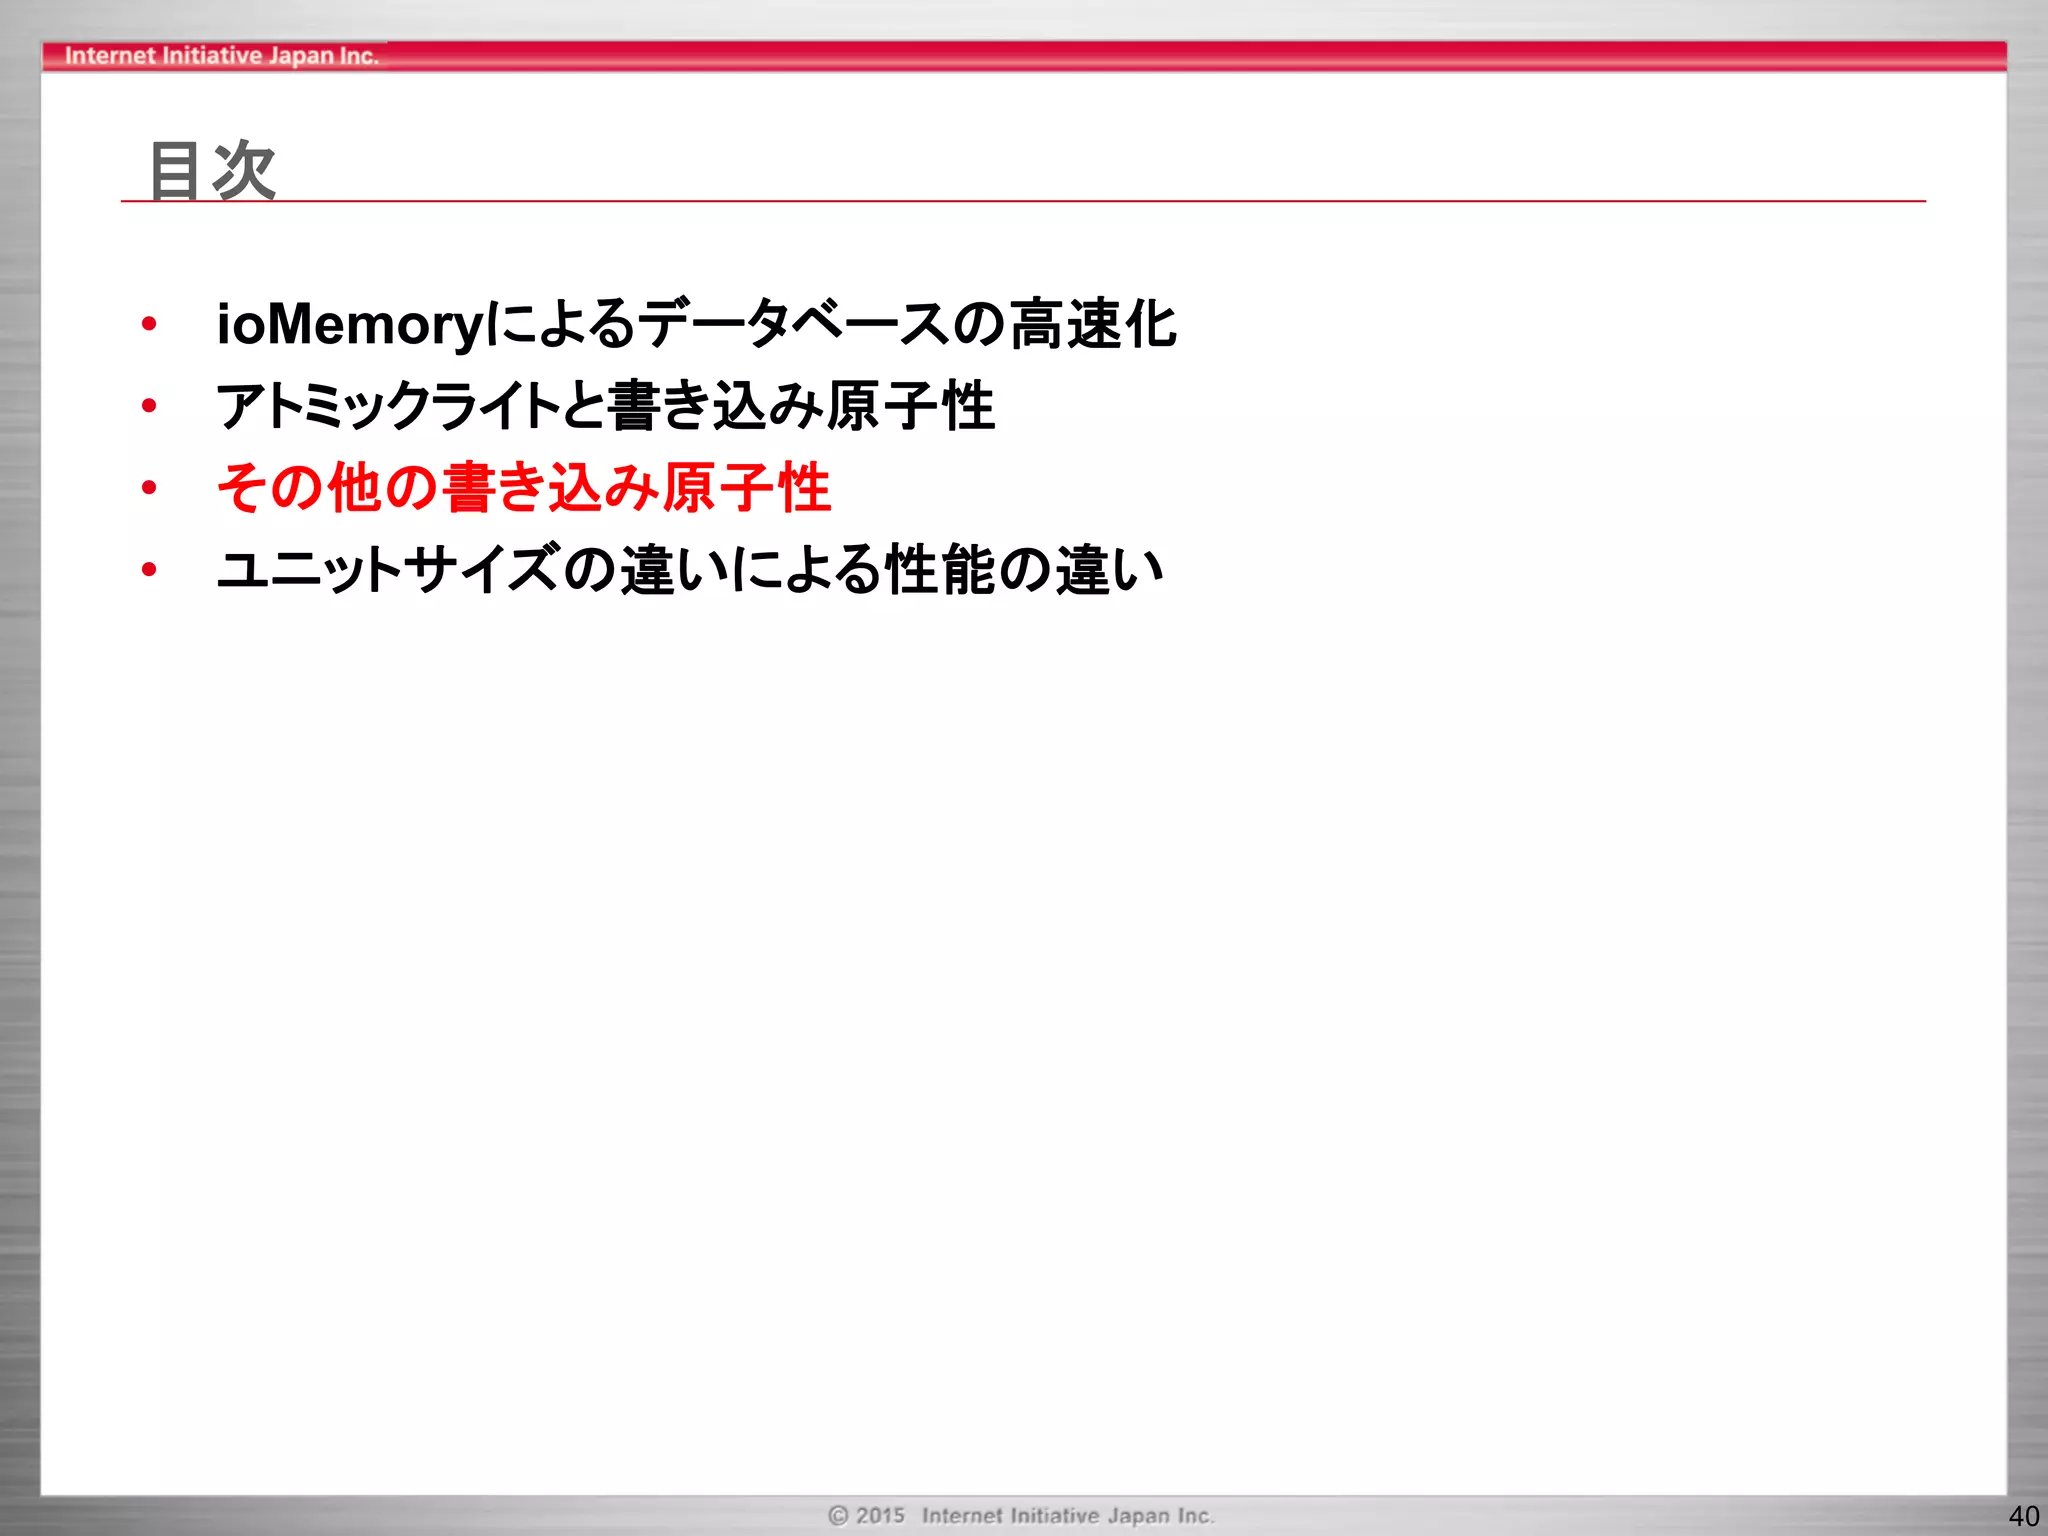This screenshot has width=2048, height=1536.
Task: Select the bullet アトミックライトと書き込み原子性
Action: coord(606,406)
